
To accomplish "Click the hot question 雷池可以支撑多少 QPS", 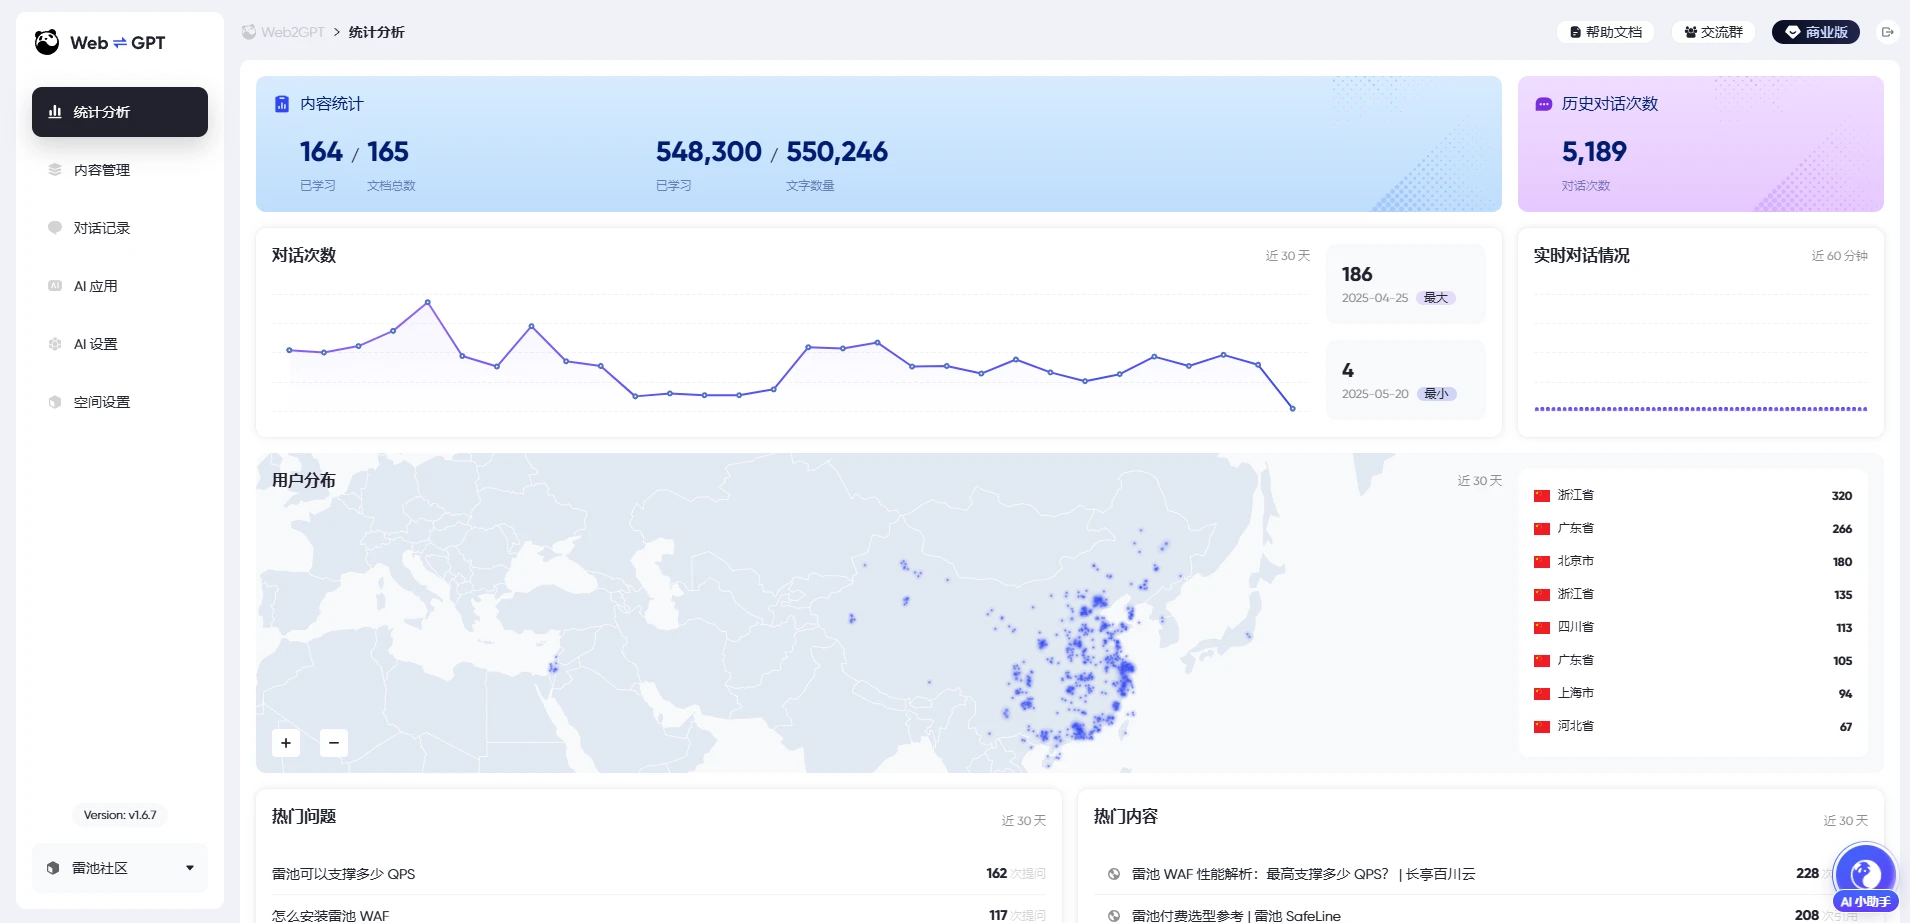I will (x=343, y=874).
